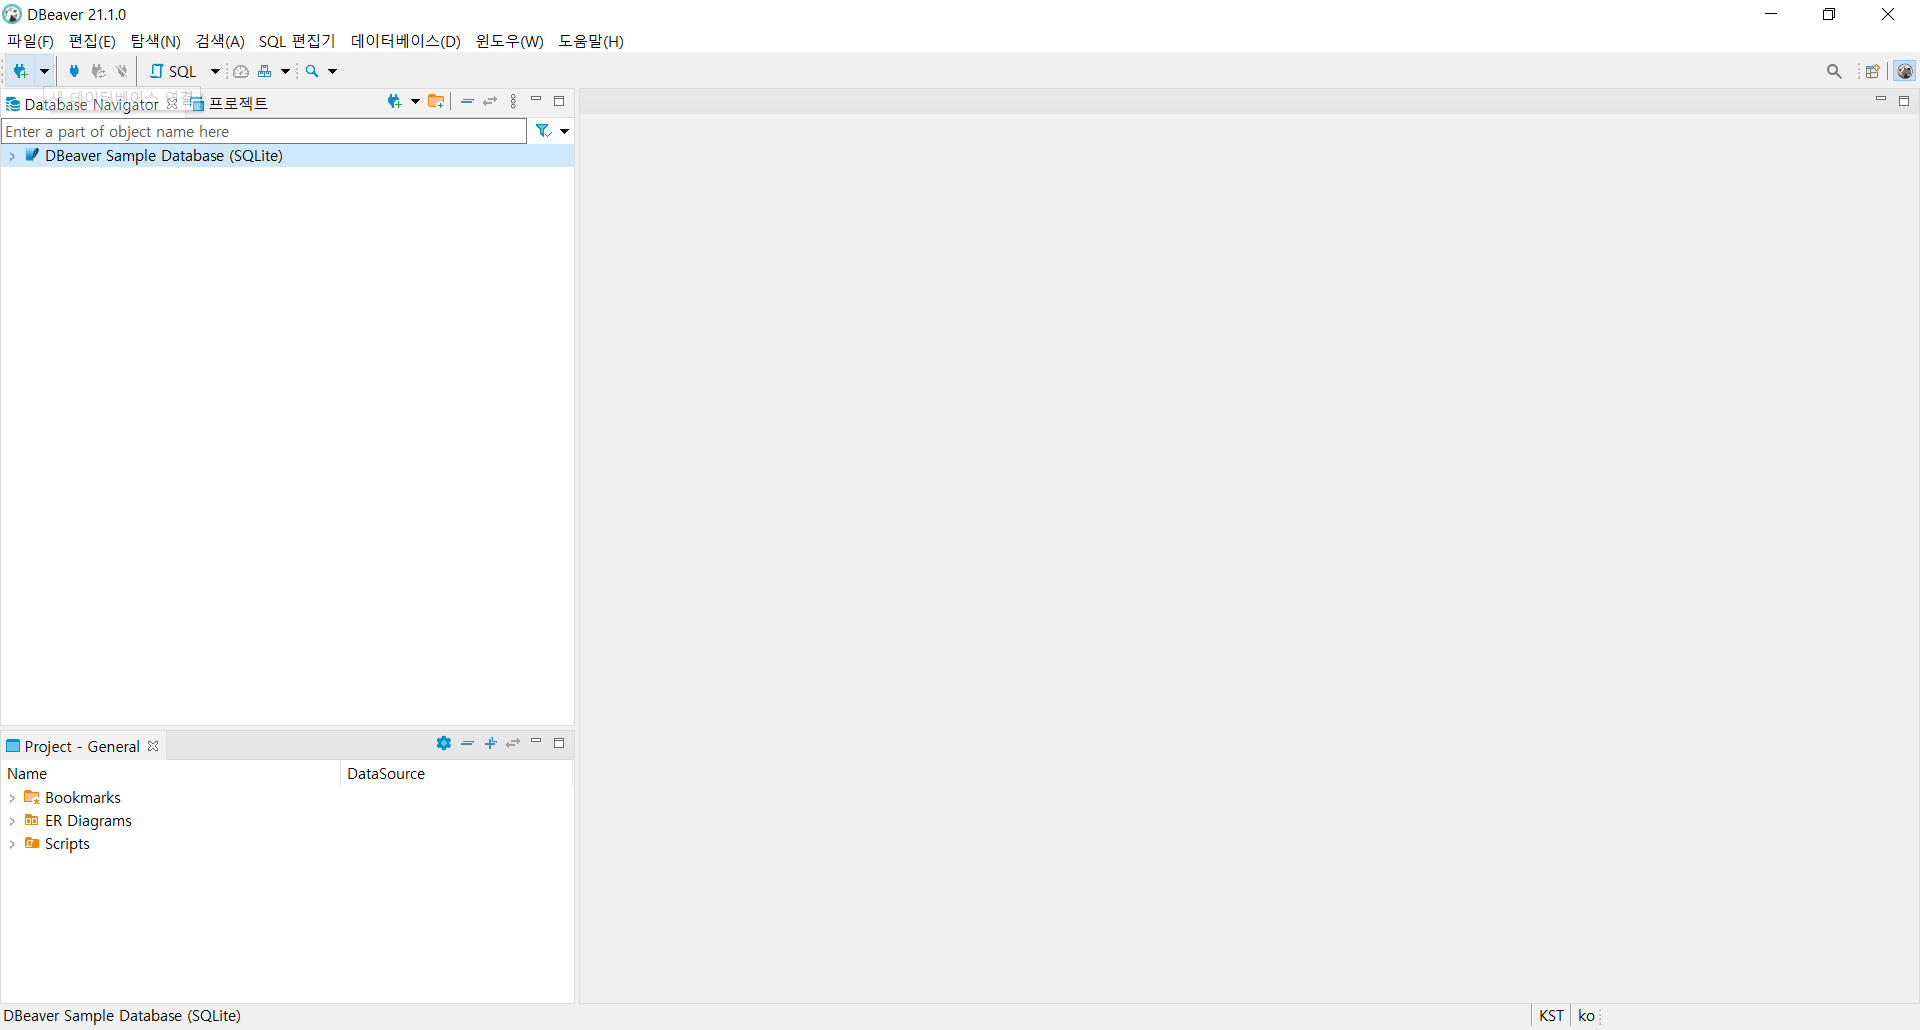
Task: Open the 탐색(N) menu
Action: pyautogui.click(x=155, y=41)
